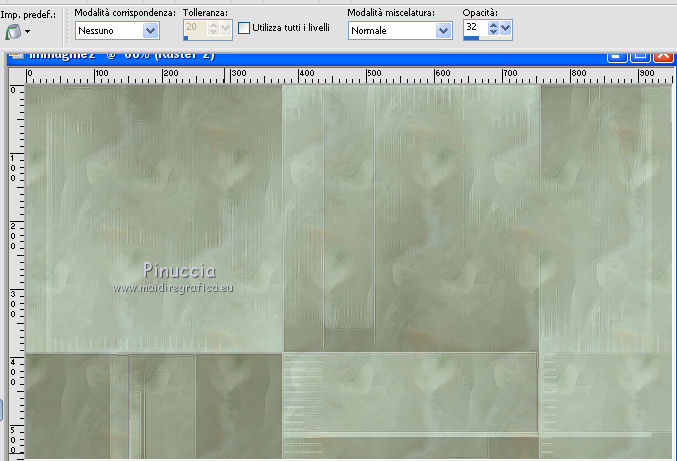677x461 pixels.
Task: Click the Modalità miscelatura label
Action: (x=391, y=13)
